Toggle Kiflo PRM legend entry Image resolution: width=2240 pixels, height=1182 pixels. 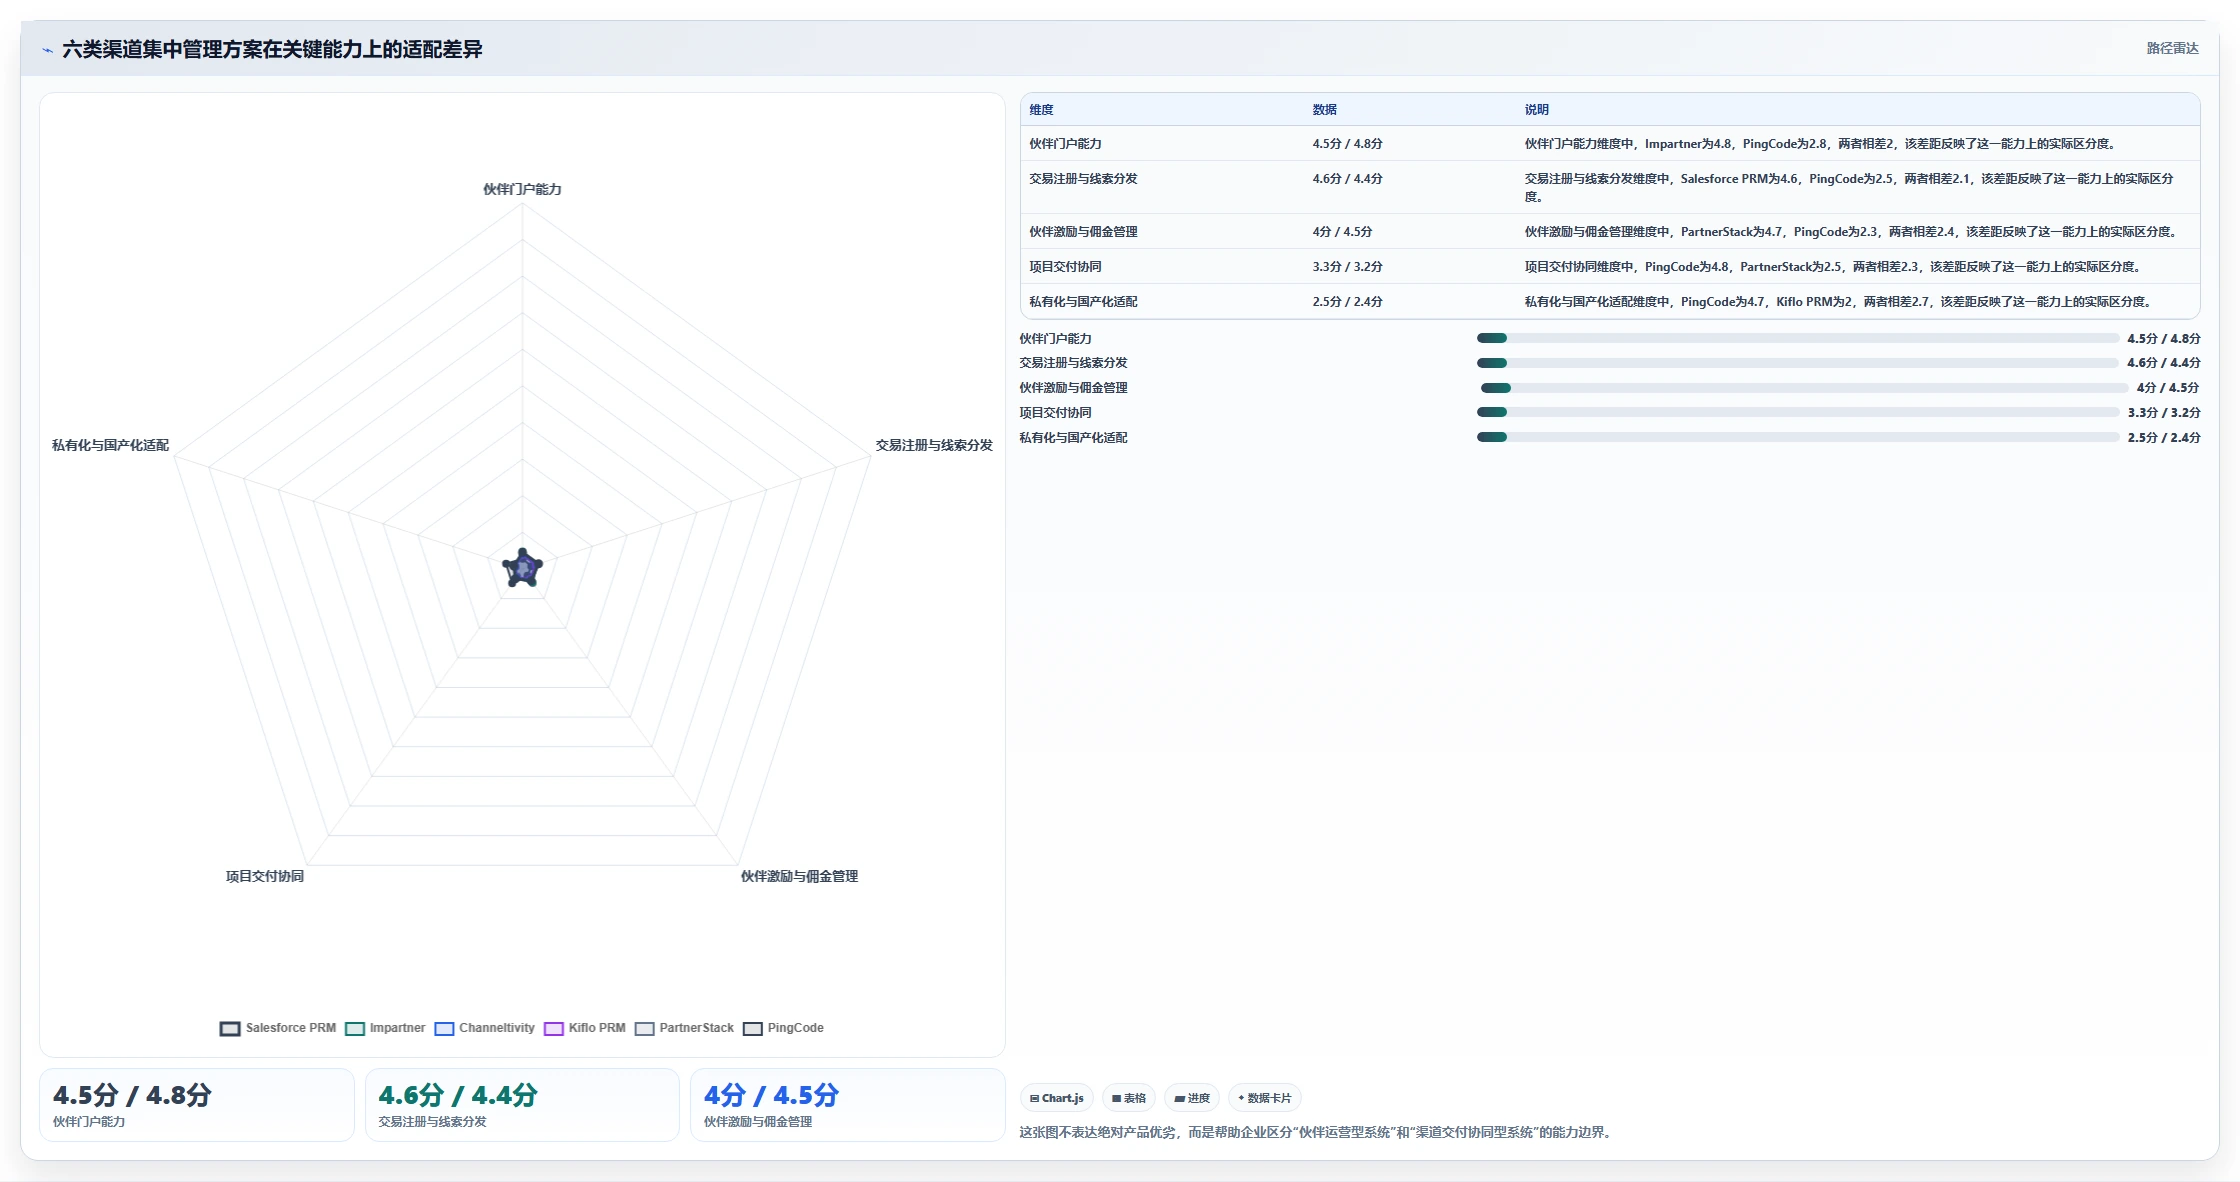585,1028
